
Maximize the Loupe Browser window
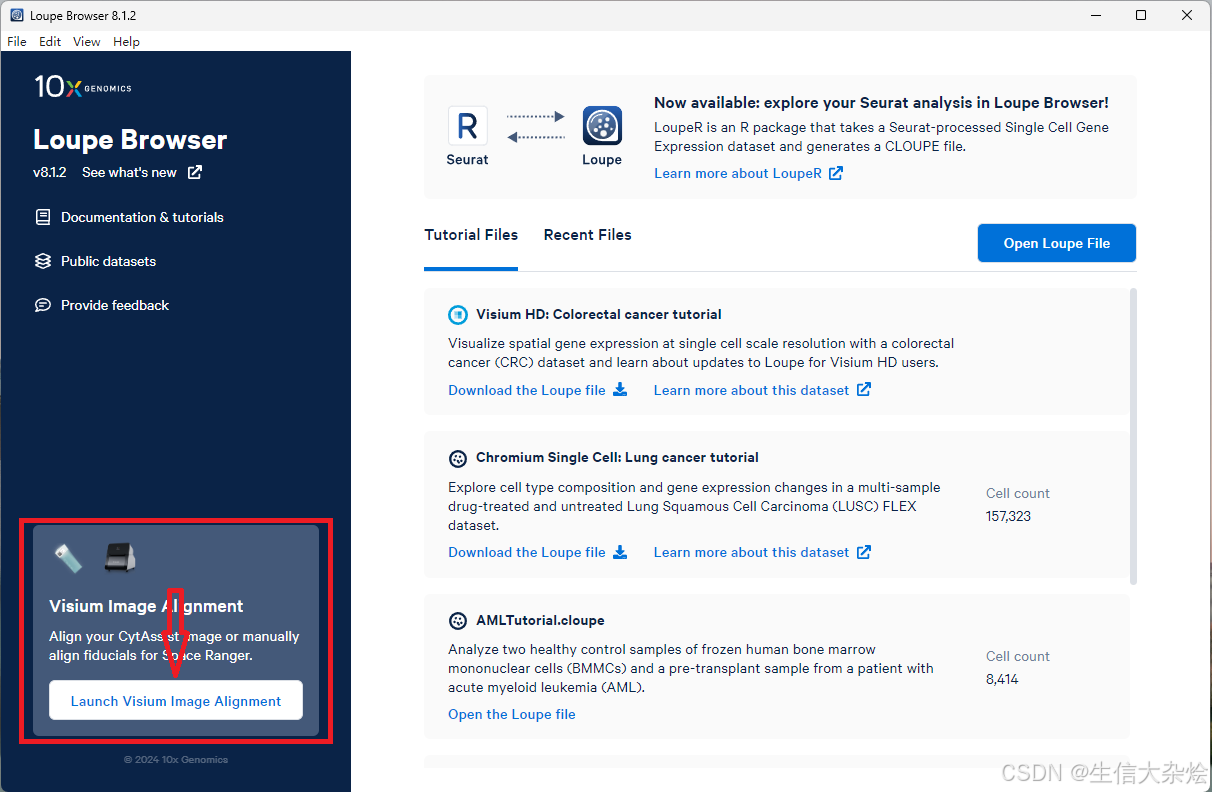(x=1141, y=15)
